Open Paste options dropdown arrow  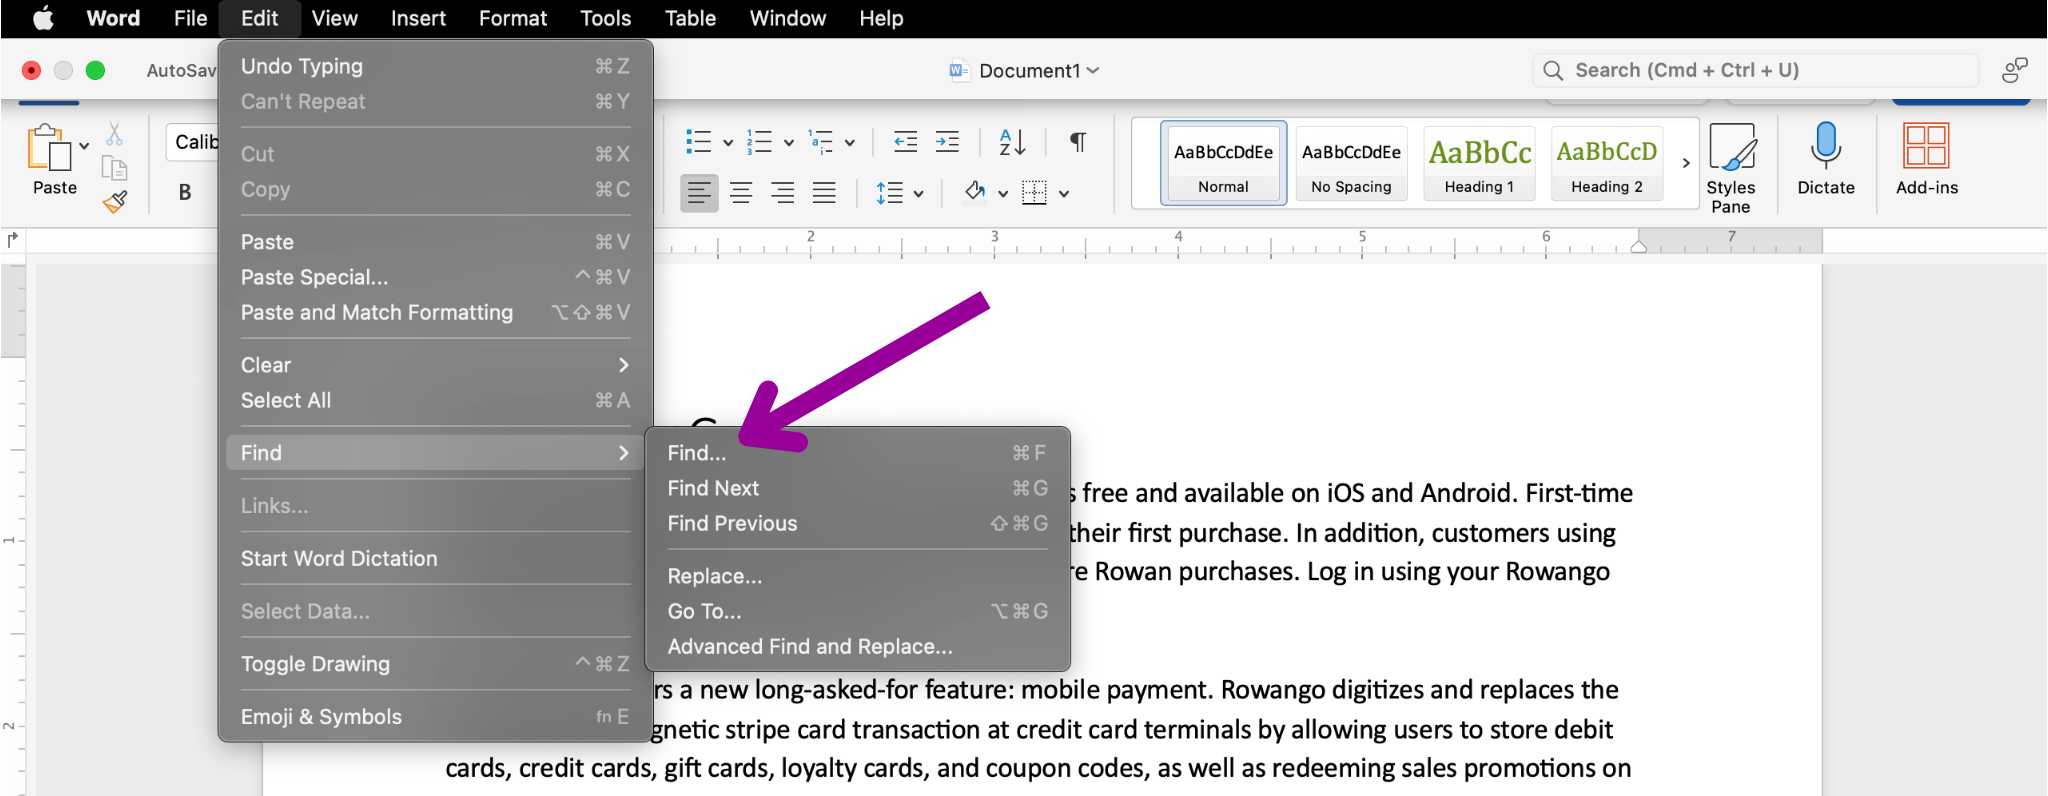pos(84,146)
